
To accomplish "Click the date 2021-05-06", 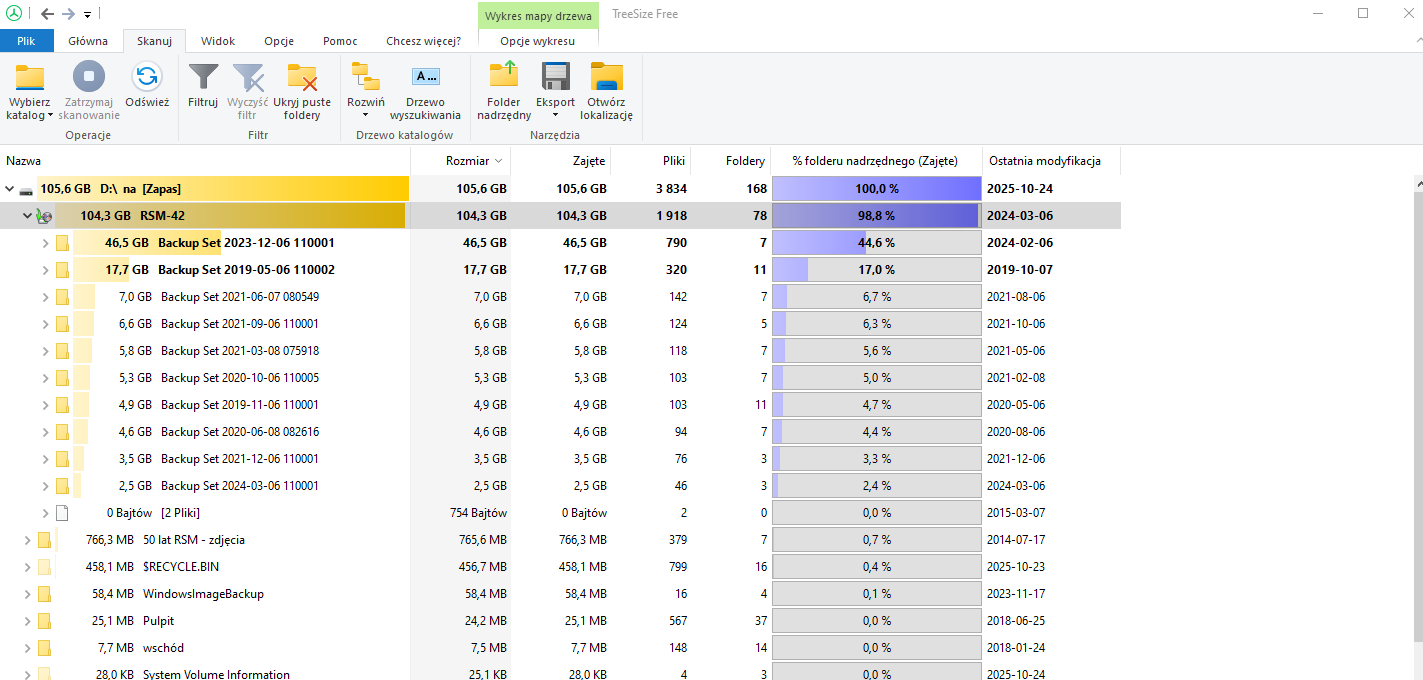I will tap(1017, 350).
